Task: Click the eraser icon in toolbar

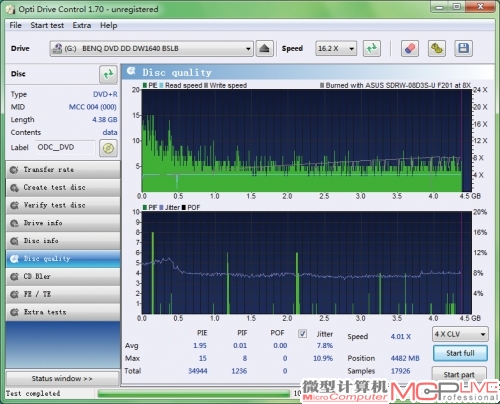Action: point(410,49)
